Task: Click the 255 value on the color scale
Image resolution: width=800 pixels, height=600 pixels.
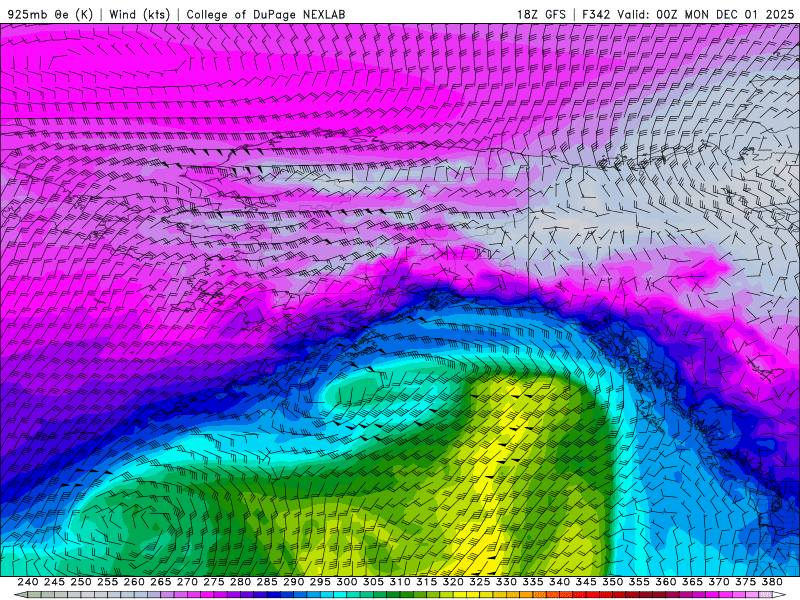Action: point(107,582)
